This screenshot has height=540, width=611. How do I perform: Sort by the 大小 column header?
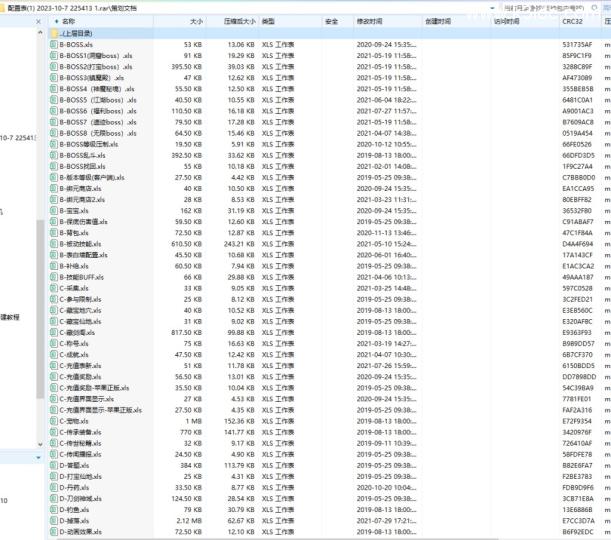click(x=196, y=21)
